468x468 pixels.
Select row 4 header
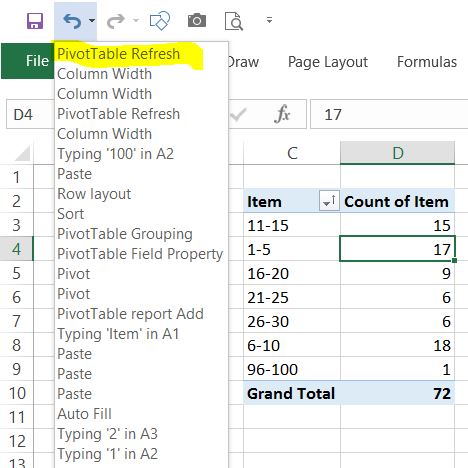[17, 249]
